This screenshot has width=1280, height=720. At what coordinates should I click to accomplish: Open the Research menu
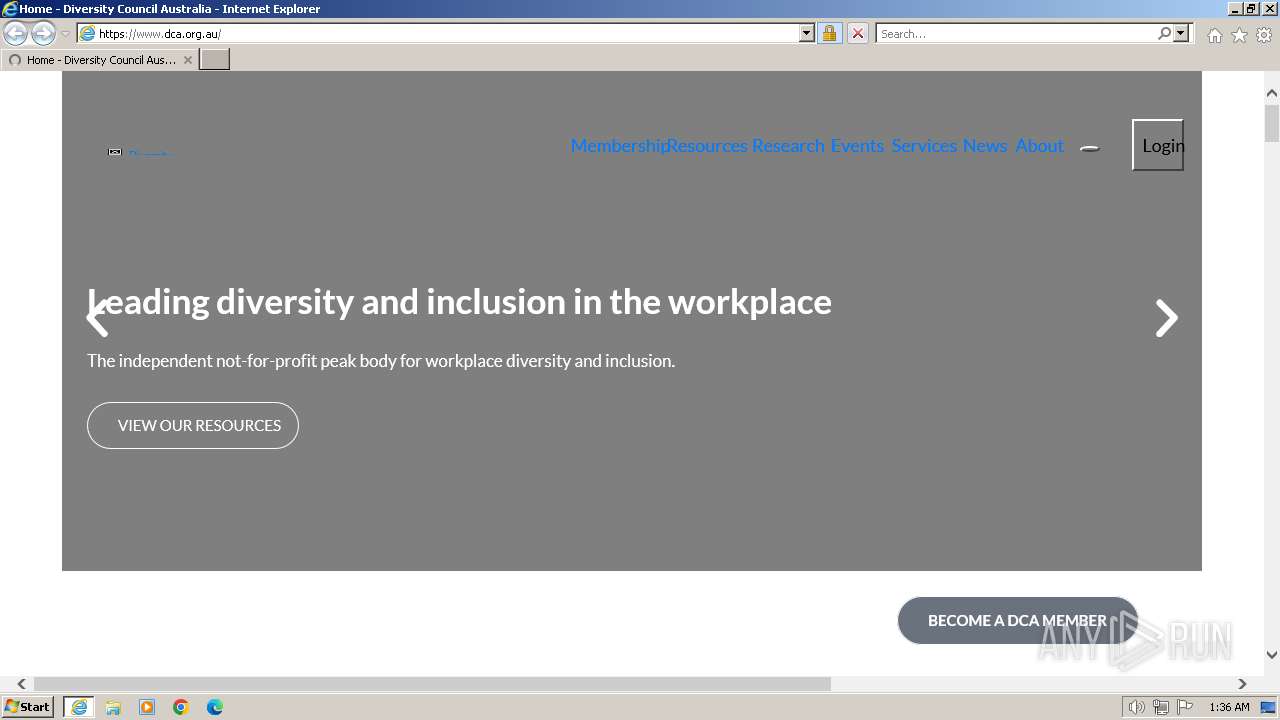tap(788, 146)
